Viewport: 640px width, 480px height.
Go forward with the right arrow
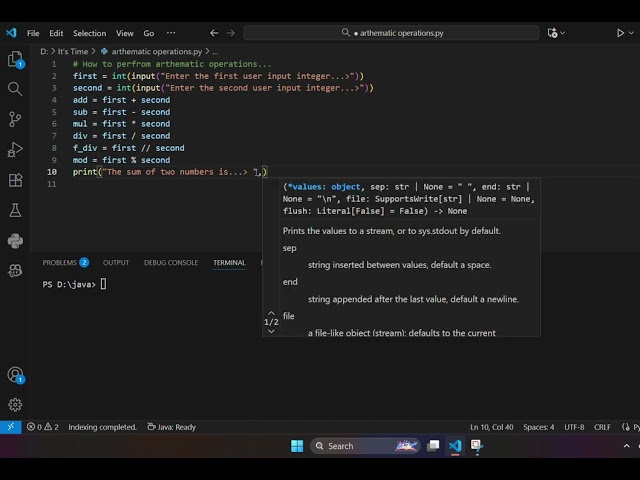point(231,33)
